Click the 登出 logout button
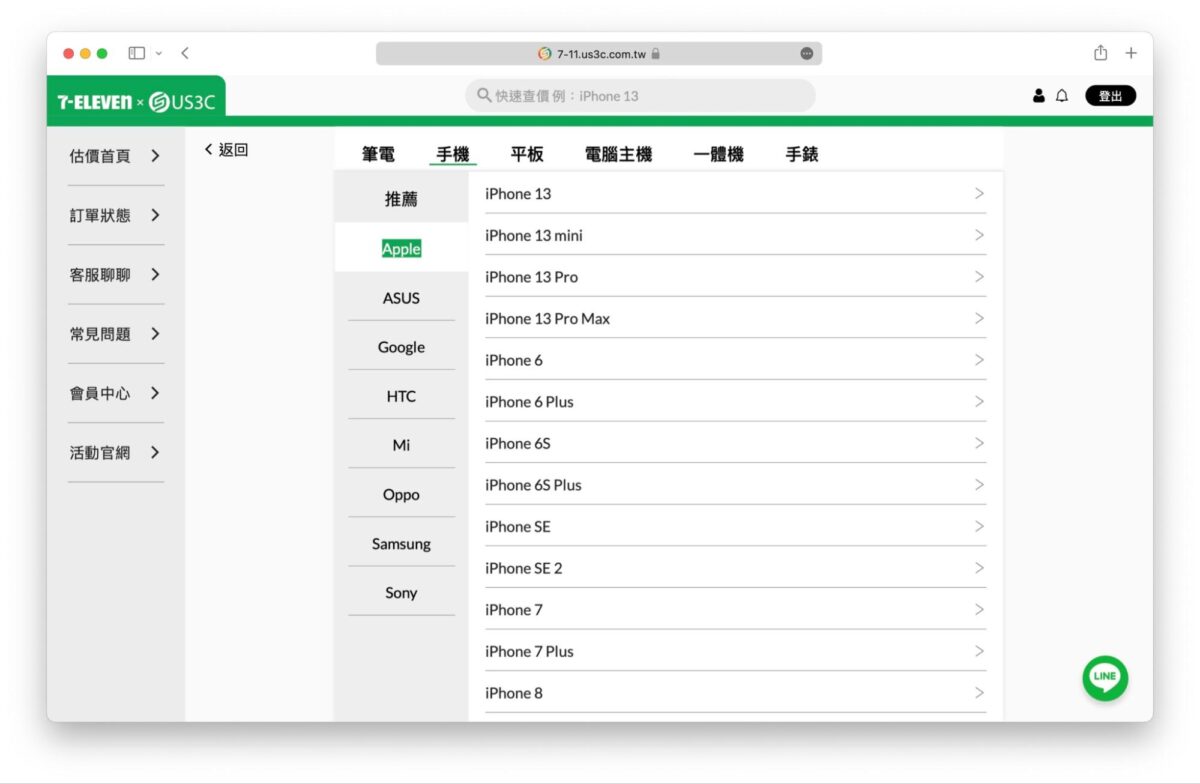1200x784 pixels. (x=1110, y=96)
